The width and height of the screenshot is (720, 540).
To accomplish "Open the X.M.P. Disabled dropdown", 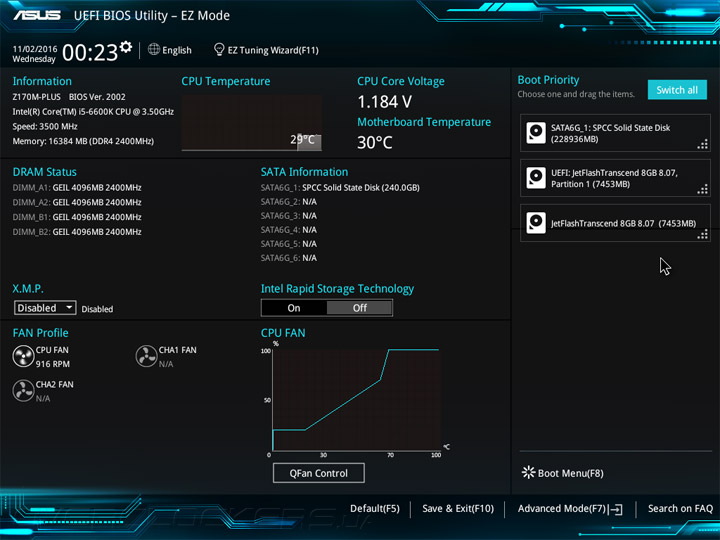I will 45,308.
